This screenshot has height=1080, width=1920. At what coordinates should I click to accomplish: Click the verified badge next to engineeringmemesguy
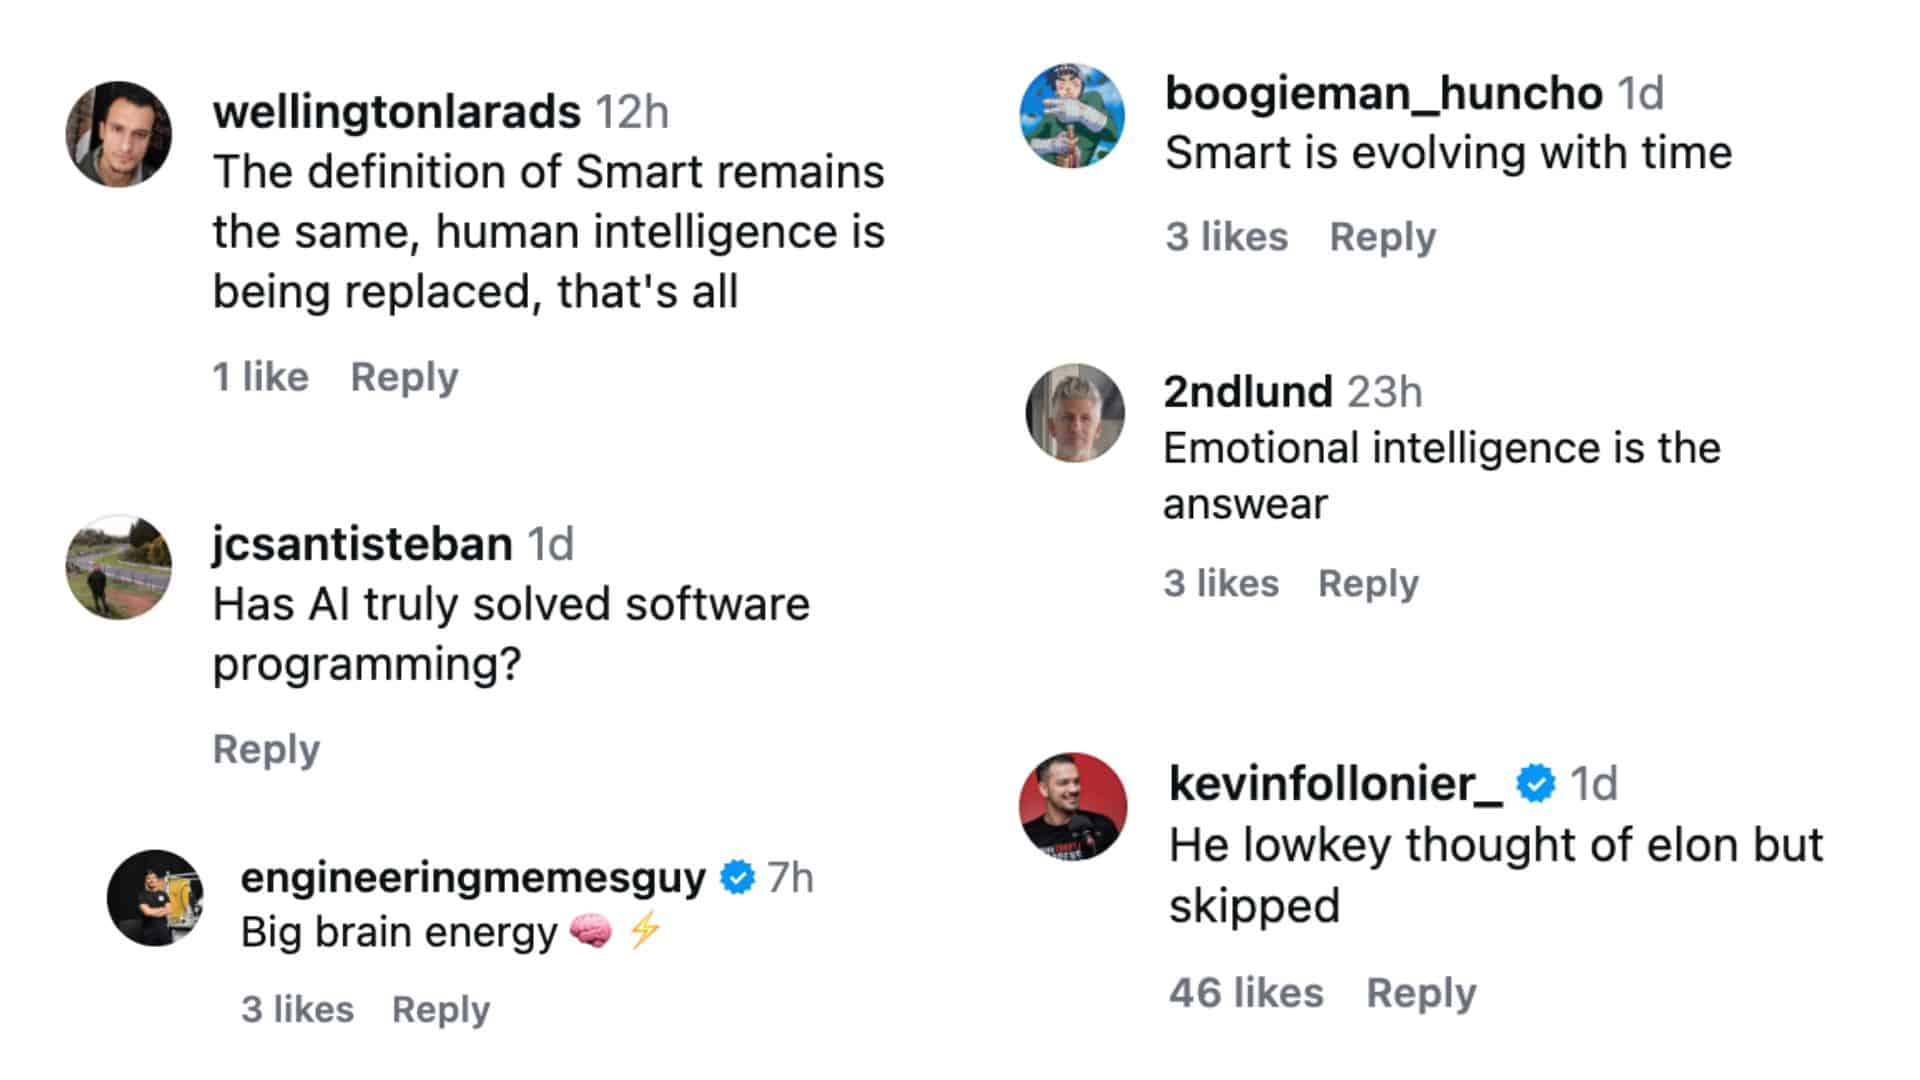point(737,878)
